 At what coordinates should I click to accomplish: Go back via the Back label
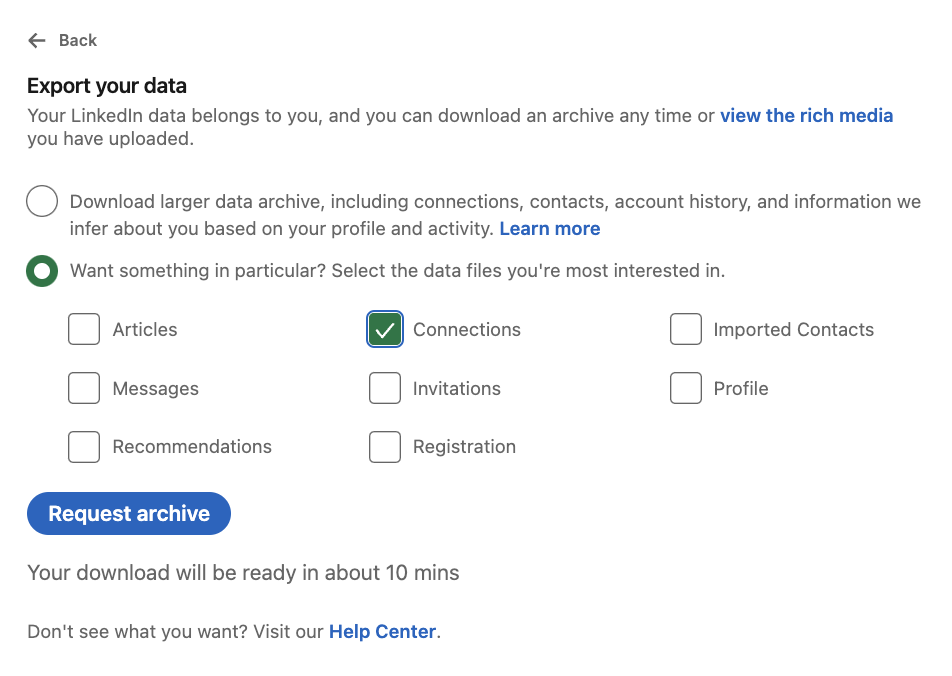(x=78, y=41)
